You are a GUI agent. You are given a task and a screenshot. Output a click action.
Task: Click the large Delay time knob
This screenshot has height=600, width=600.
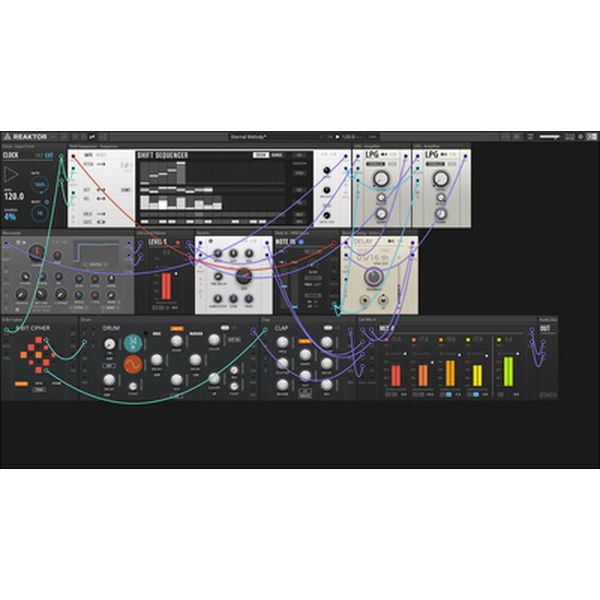pos(373,277)
